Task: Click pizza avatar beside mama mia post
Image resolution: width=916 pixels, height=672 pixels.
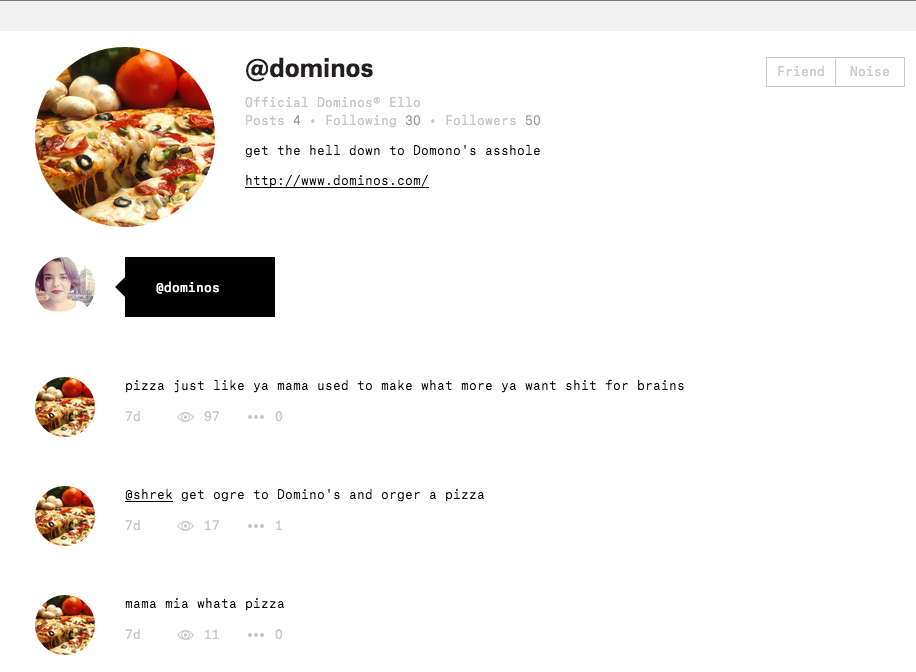Action: (65, 625)
